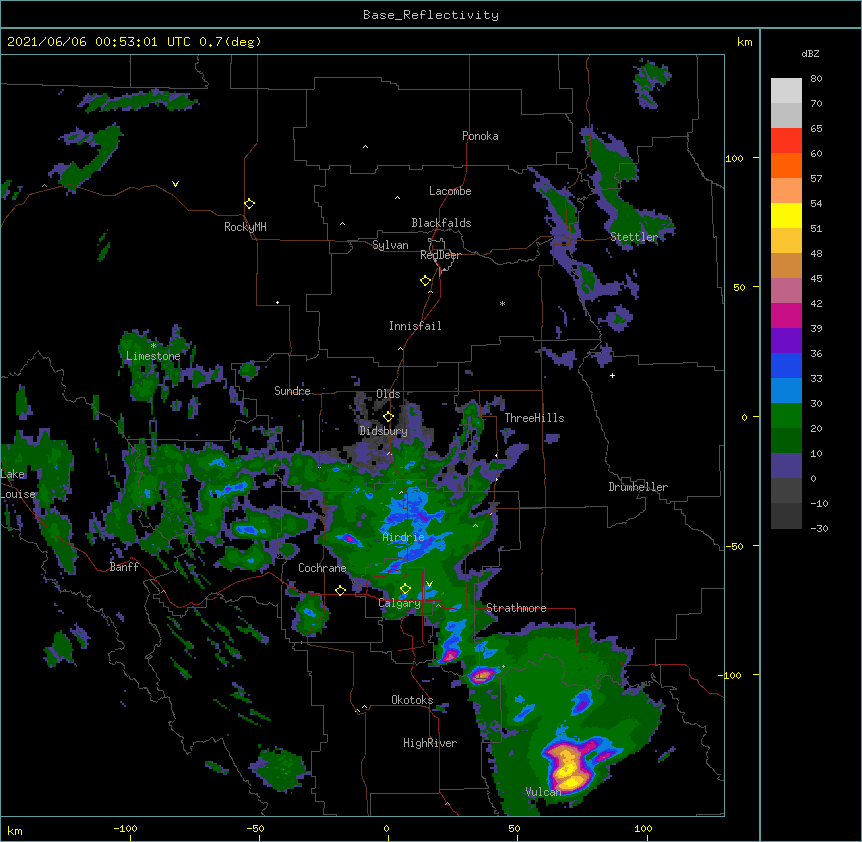Click the Vulcan city label

(543, 792)
